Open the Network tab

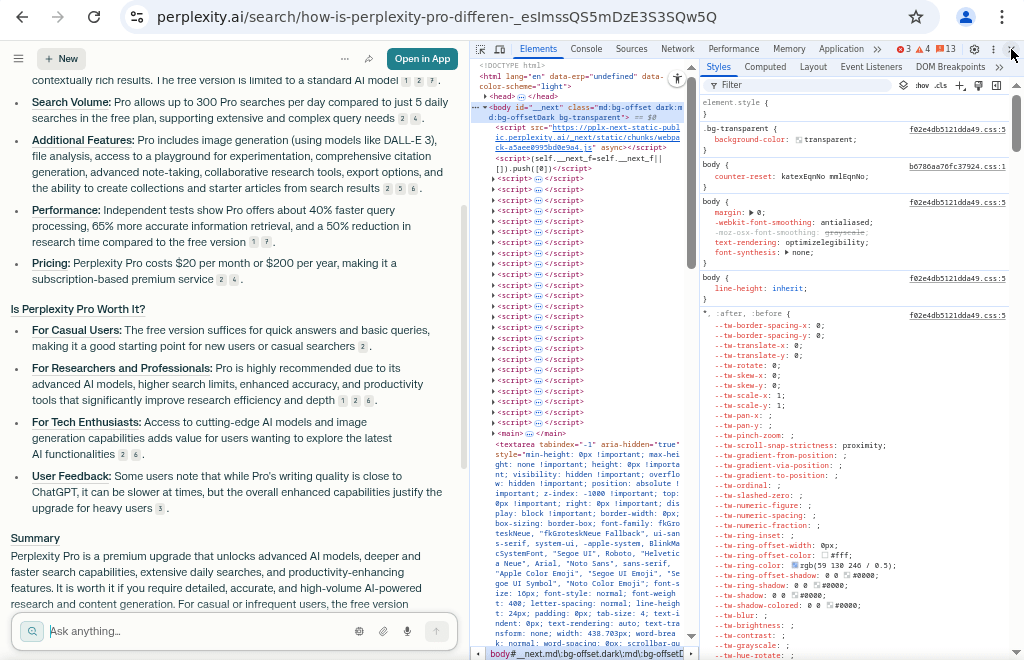678,49
